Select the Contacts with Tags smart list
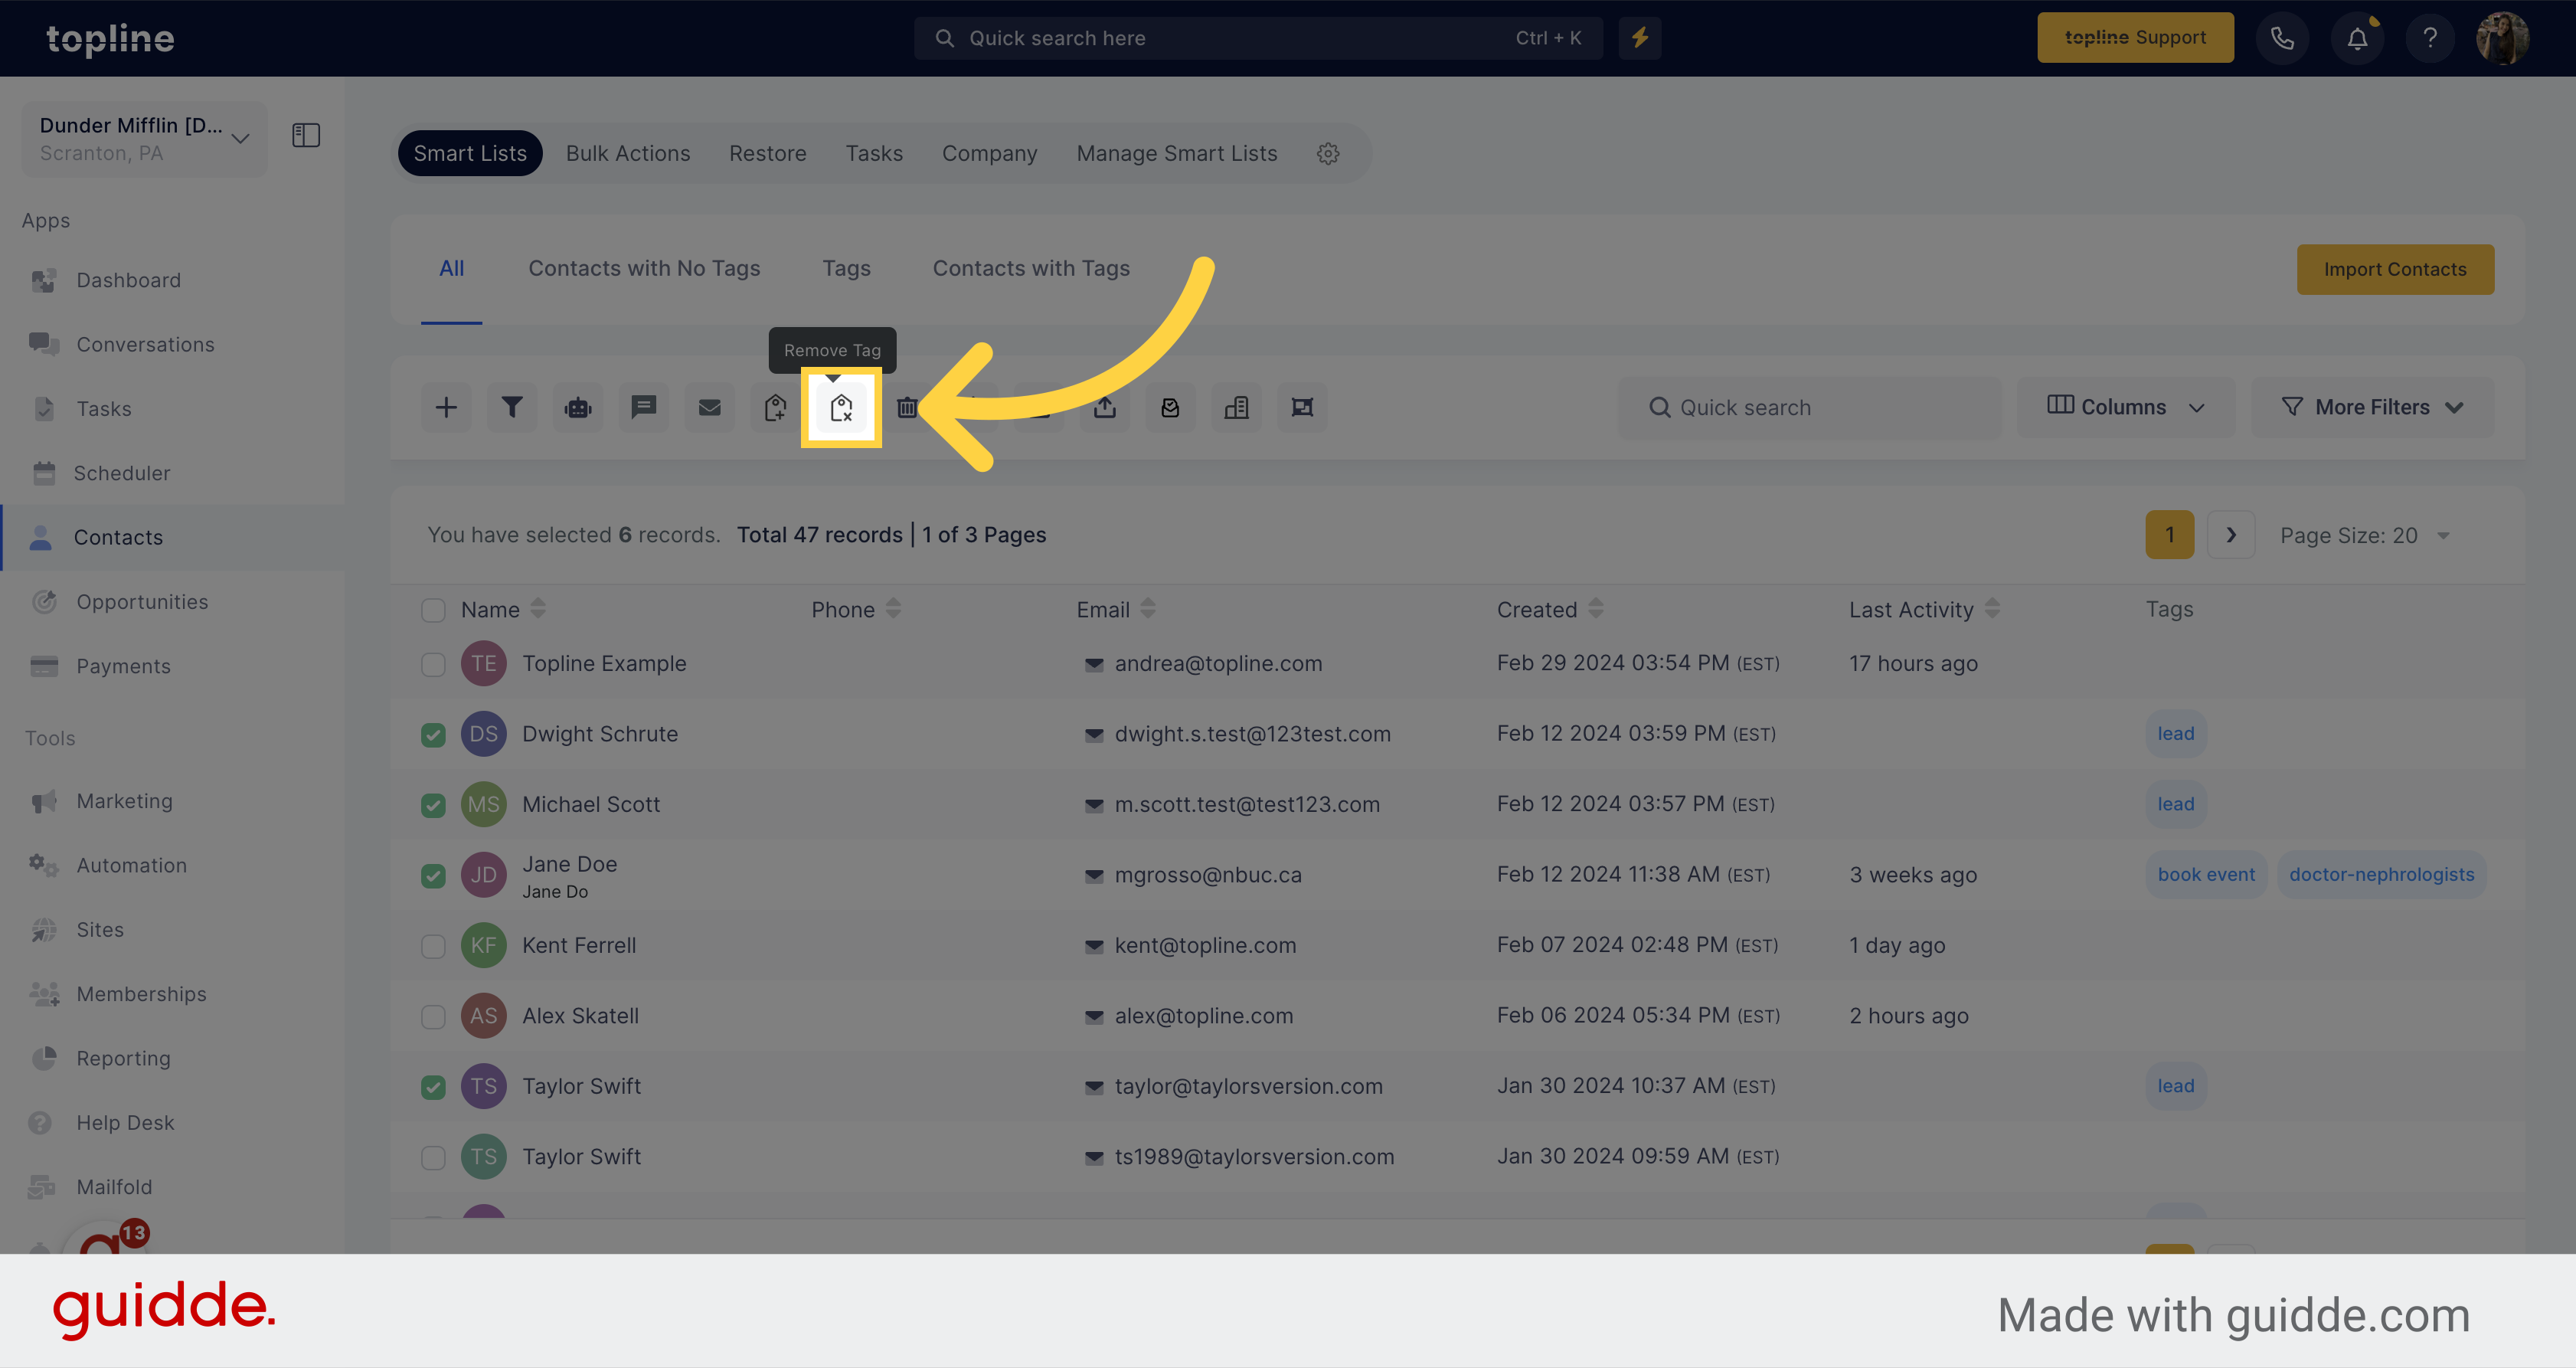The height and width of the screenshot is (1368, 2576). [x=1031, y=269]
